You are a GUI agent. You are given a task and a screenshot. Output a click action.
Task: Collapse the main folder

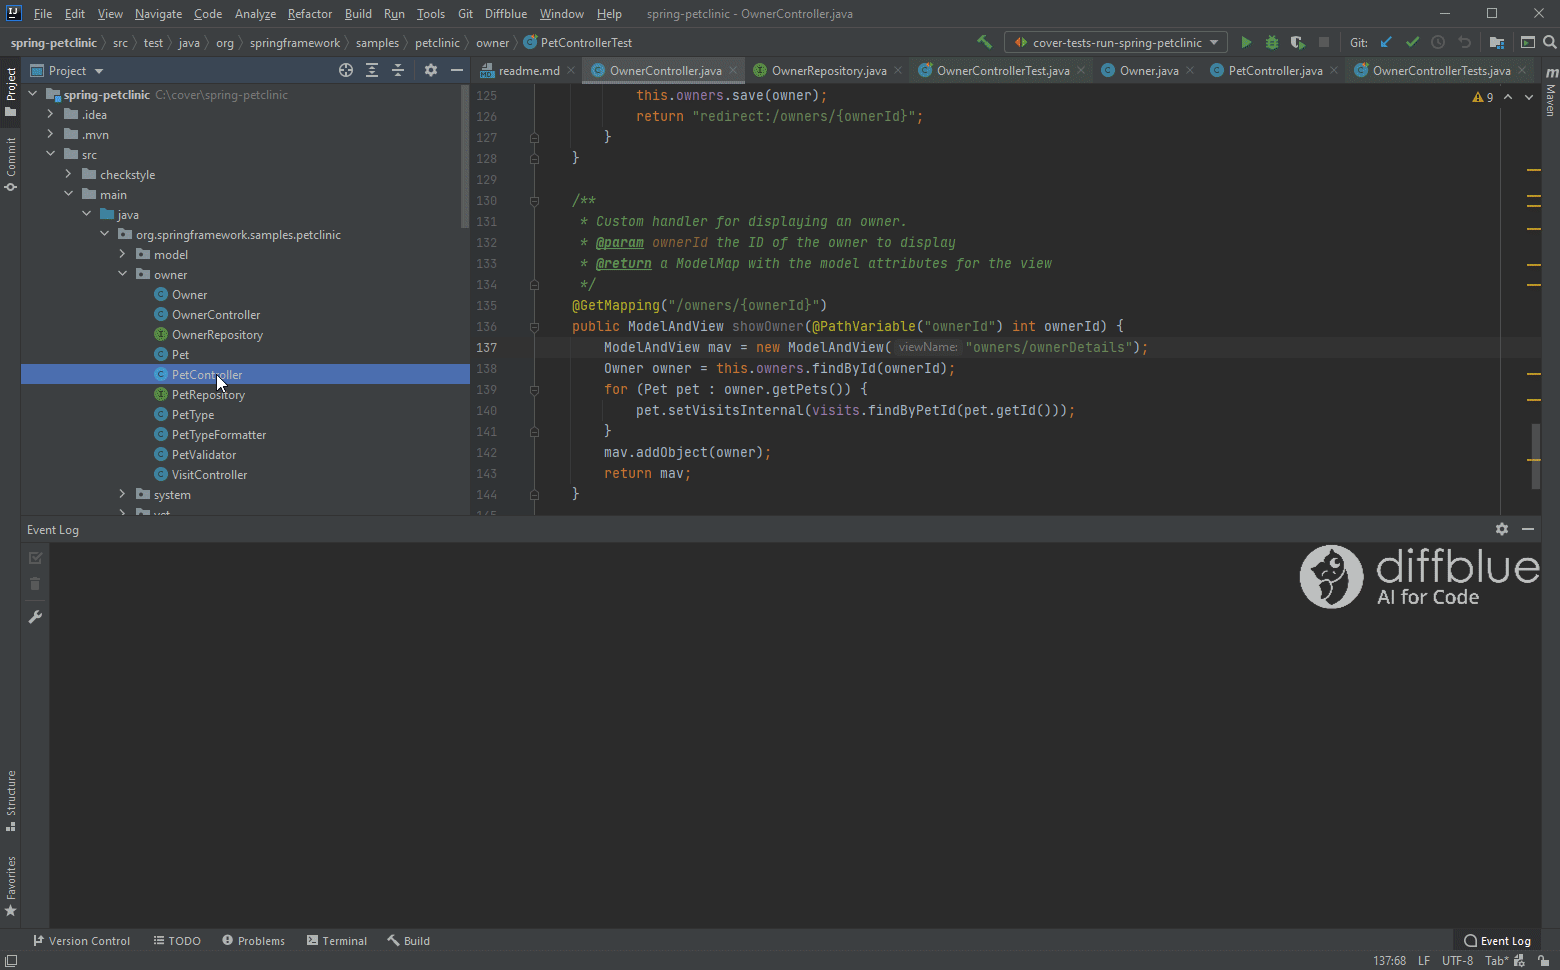[x=68, y=194]
